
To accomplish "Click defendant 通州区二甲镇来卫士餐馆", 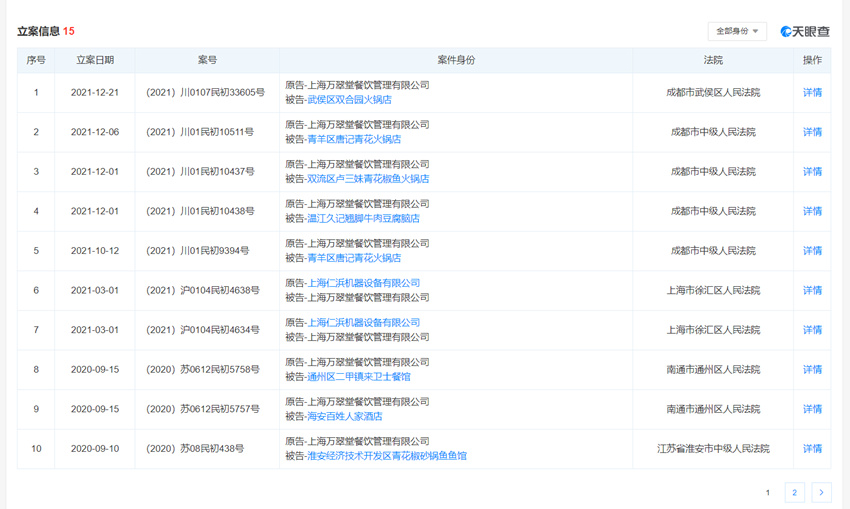I will 359,377.
